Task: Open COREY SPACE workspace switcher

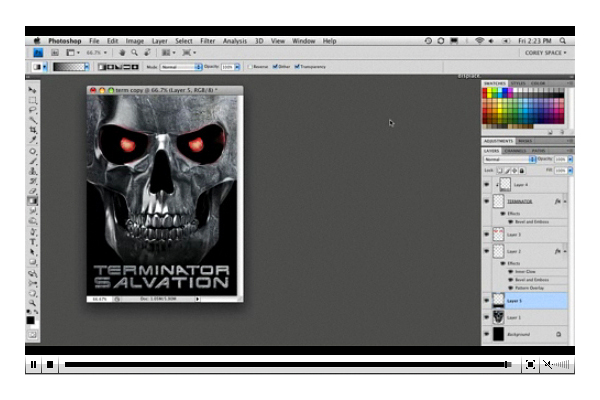Action: pos(545,53)
